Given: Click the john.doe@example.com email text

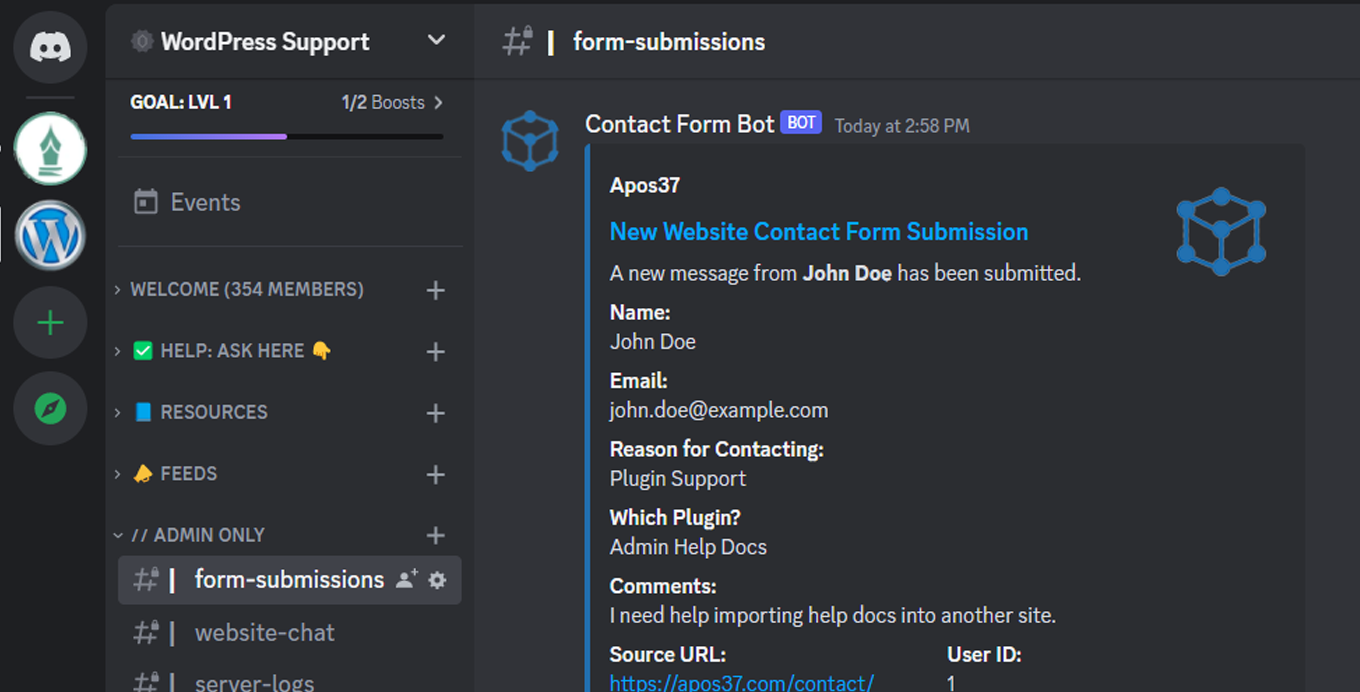Looking at the screenshot, I should pos(719,410).
